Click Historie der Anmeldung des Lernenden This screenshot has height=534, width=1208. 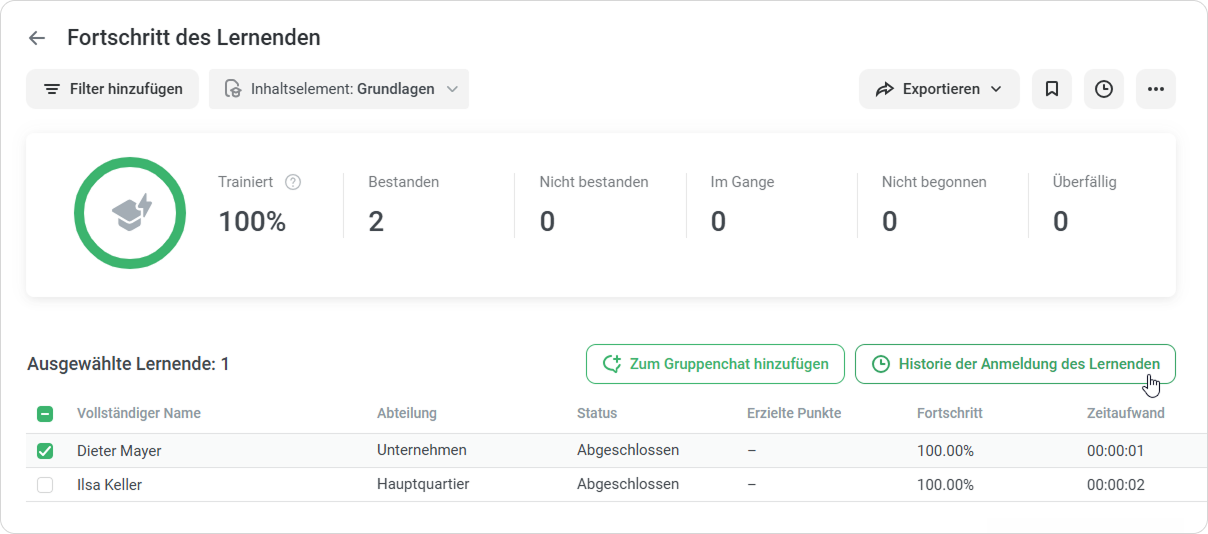pyautogui.click(x=1015, y=364)
